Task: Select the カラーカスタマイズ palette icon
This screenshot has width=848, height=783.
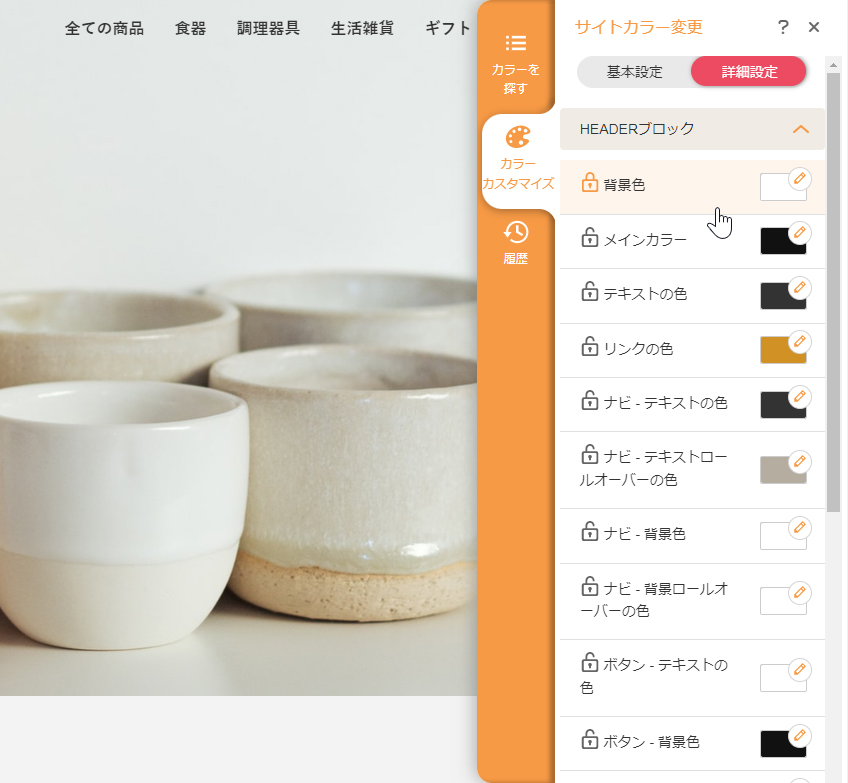Action: (x=518, y=137)
